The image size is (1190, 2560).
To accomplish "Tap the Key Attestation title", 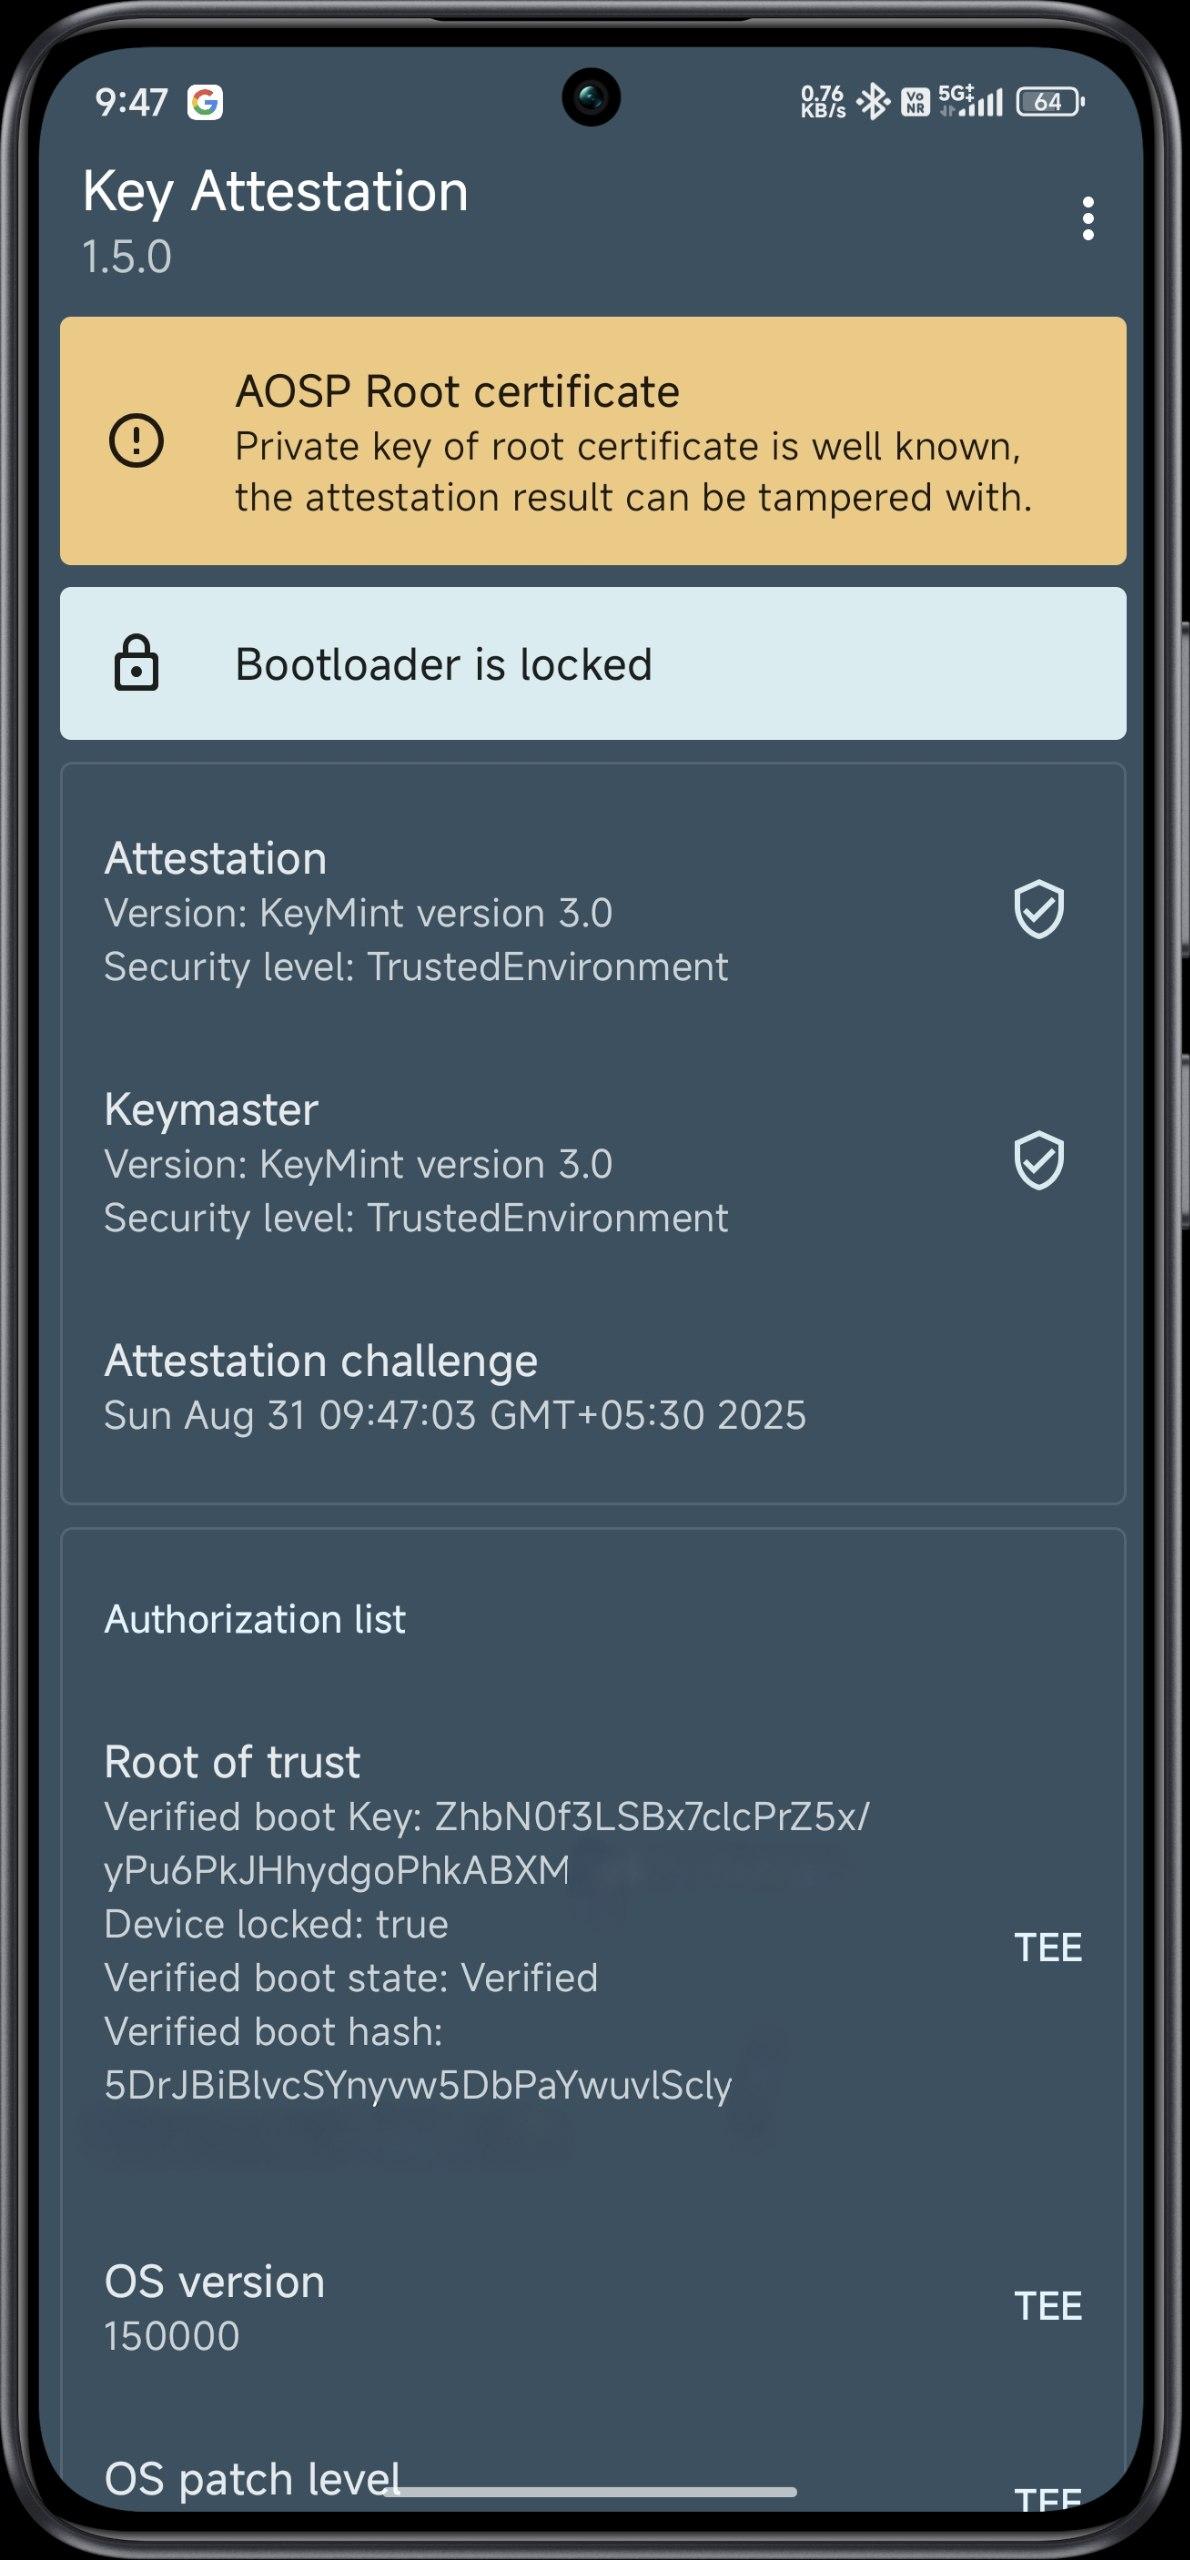I will coord(275,191).
